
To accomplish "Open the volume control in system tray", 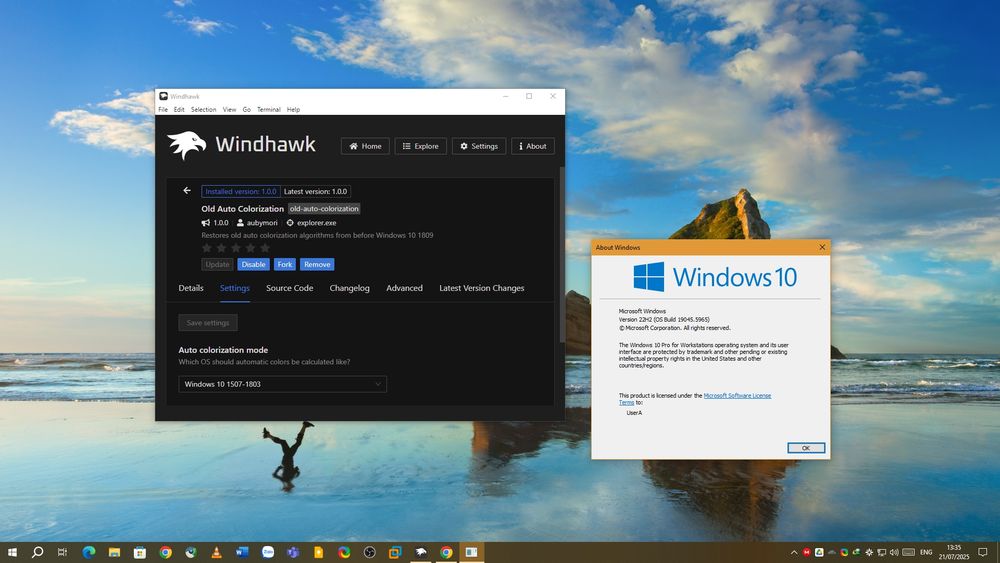I will (x=894, y=552).
